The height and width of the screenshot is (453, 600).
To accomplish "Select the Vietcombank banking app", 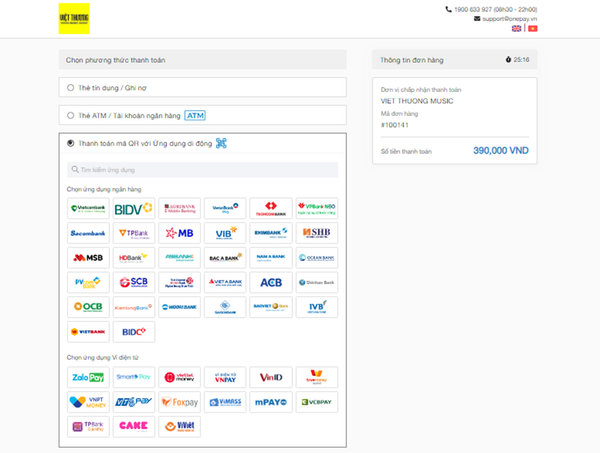I will coord(88,208).
